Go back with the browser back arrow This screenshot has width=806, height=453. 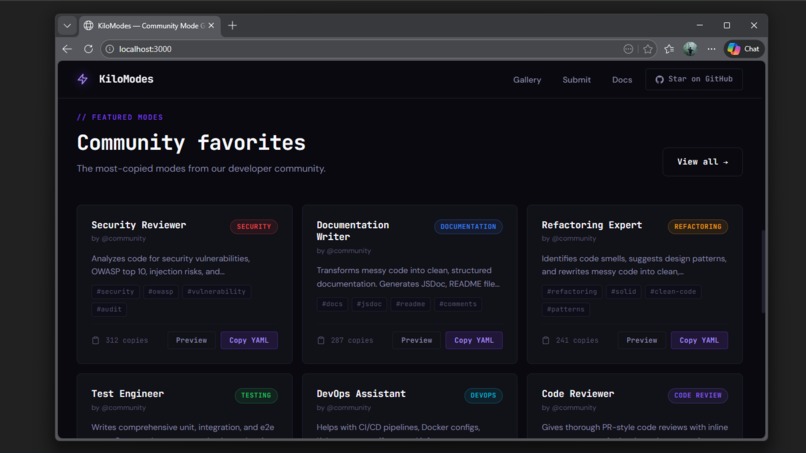point(67,49)
